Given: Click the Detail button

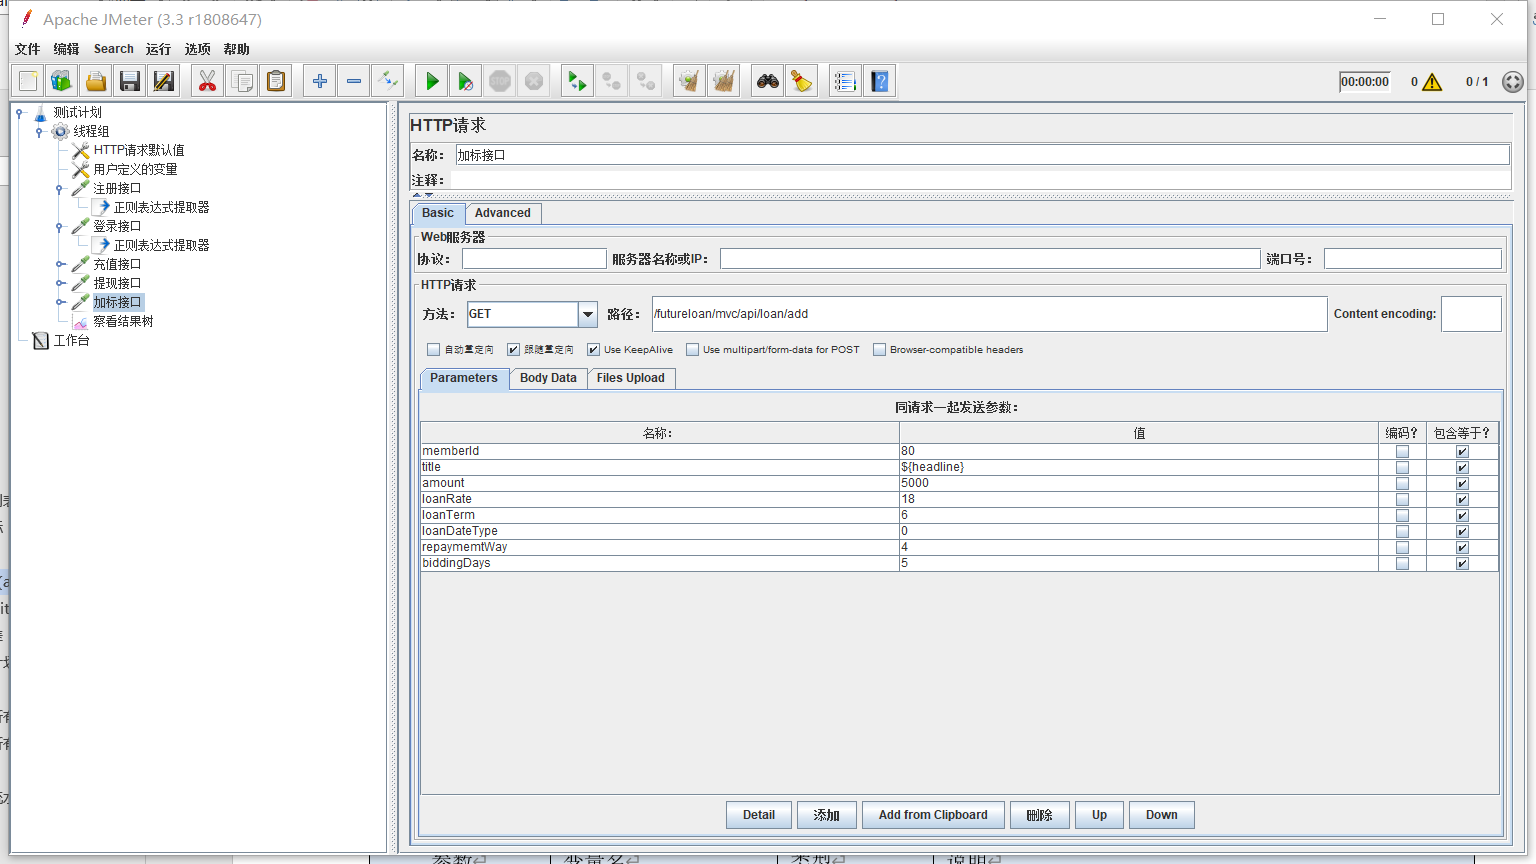Looking at the screenshot, I should 759,815.
